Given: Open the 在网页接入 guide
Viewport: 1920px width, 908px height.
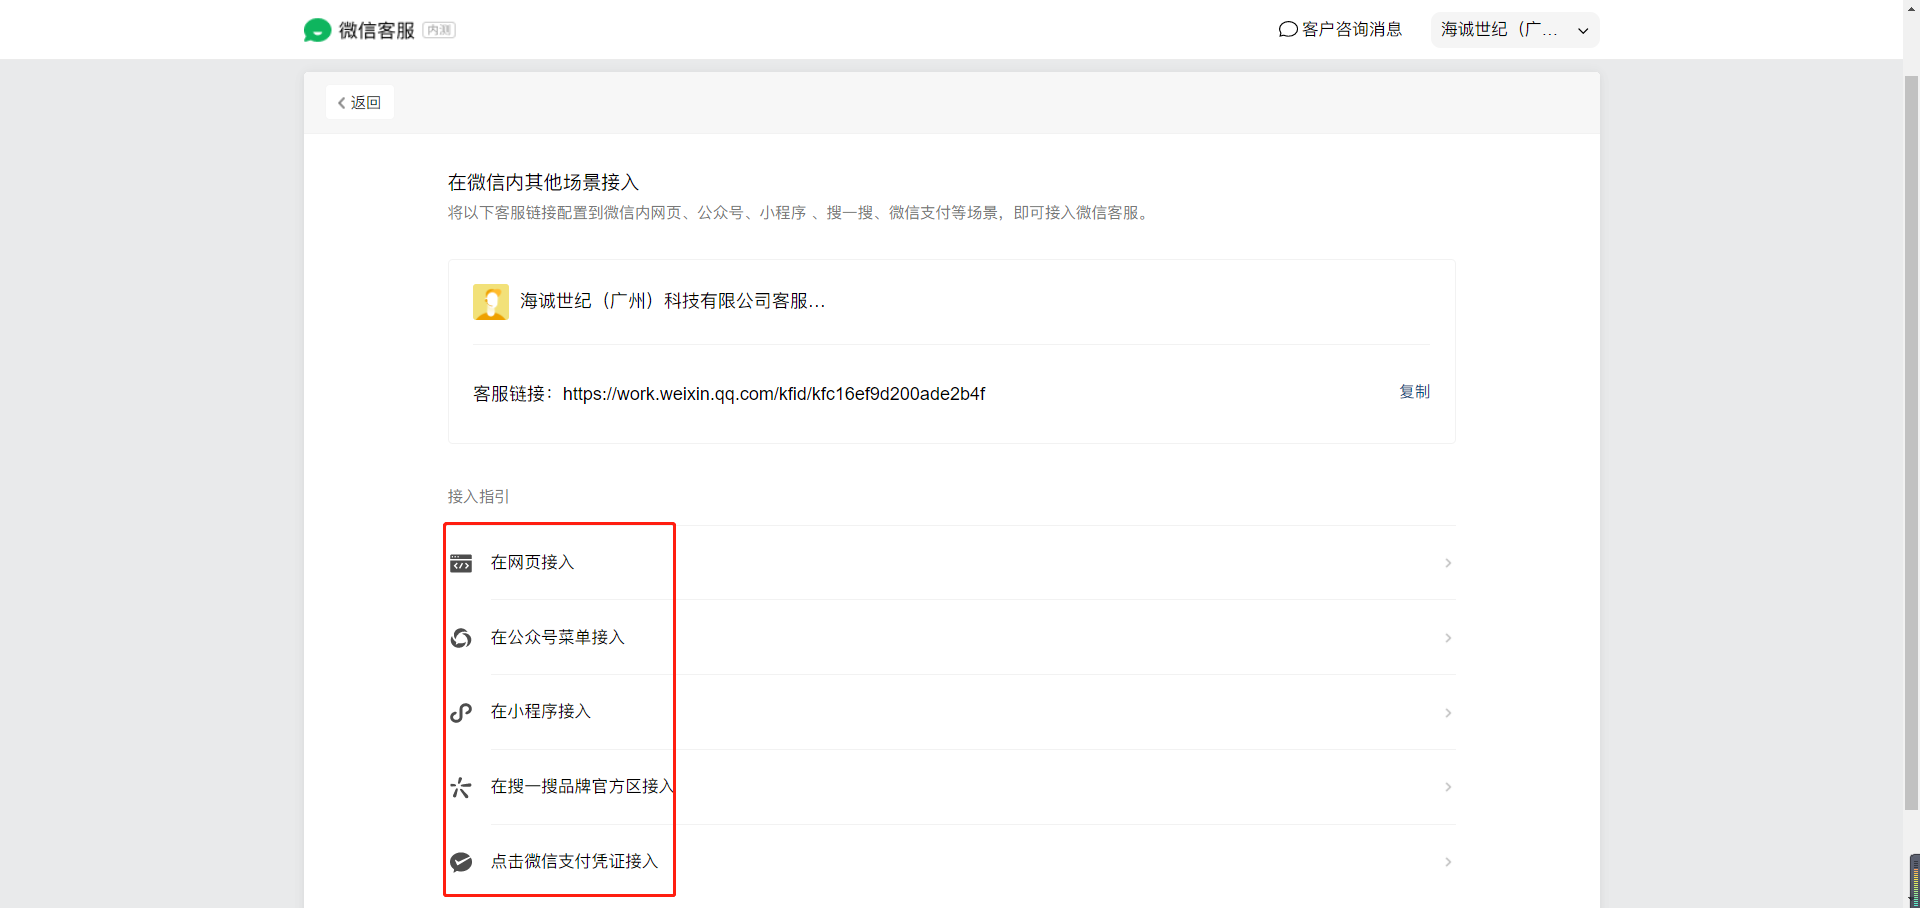Looking at the screenshot, I should [x=952, y=563].
